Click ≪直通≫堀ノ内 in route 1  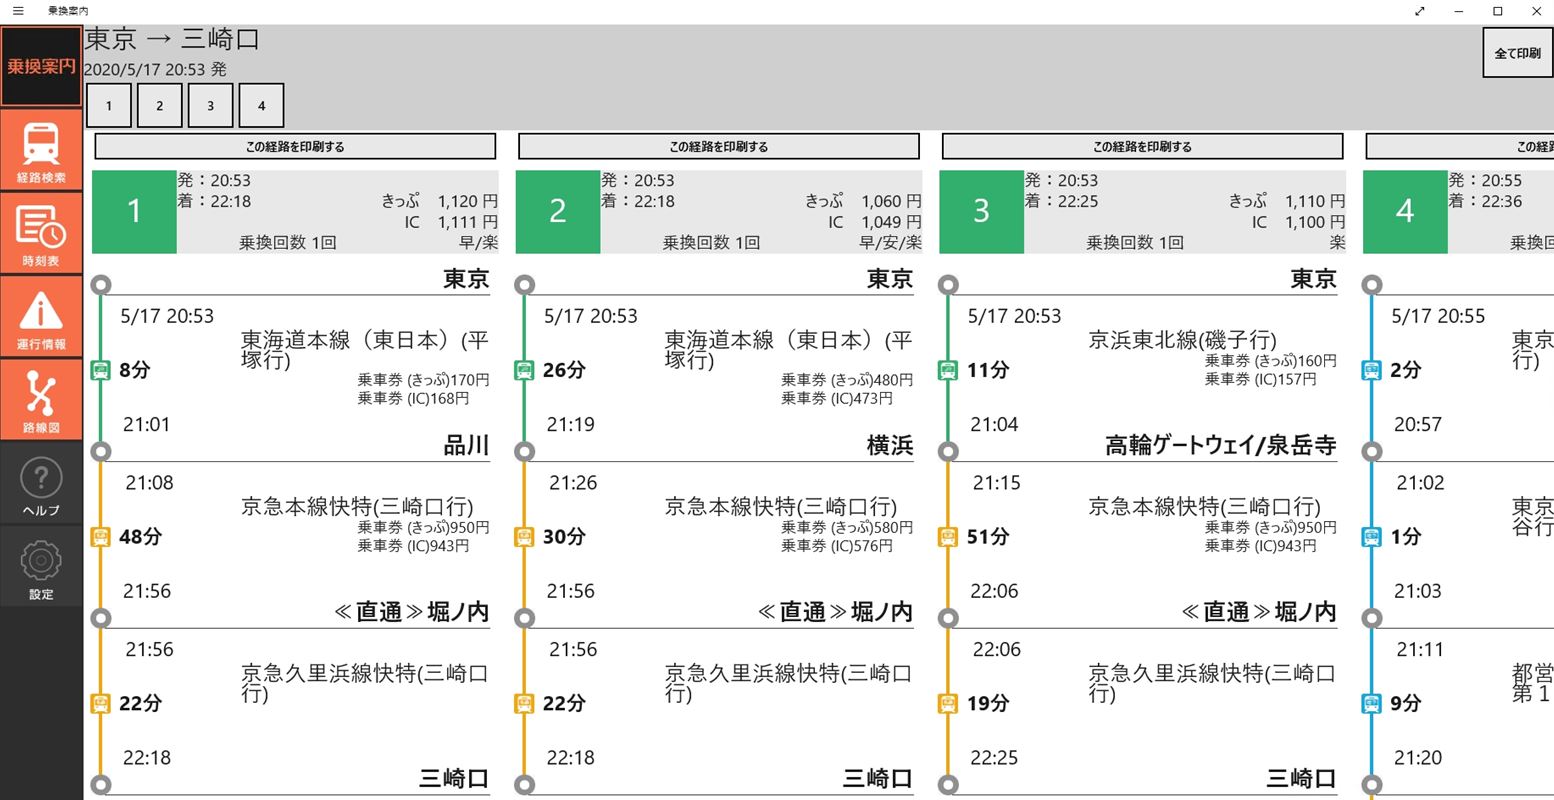412,612
